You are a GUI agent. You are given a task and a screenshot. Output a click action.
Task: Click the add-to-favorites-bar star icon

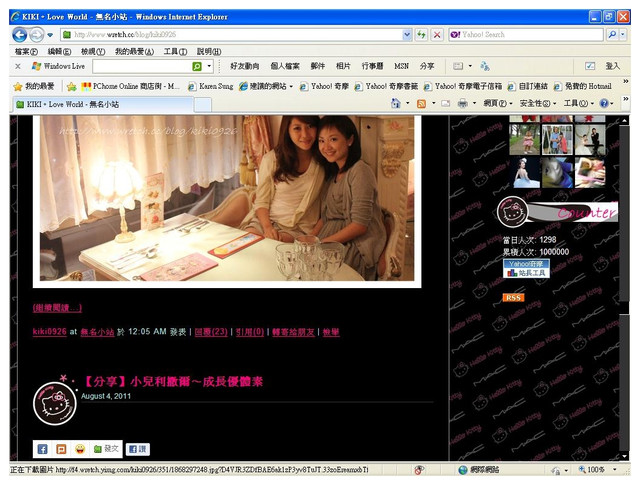click(x=71, y=86)
